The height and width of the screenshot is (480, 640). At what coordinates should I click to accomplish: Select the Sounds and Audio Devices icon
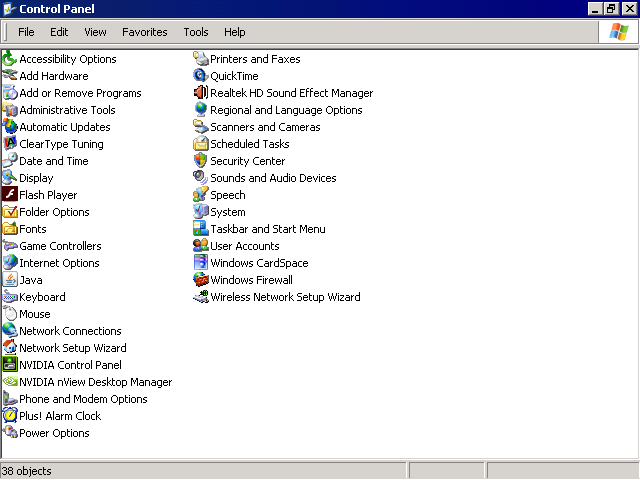[200, 178]
